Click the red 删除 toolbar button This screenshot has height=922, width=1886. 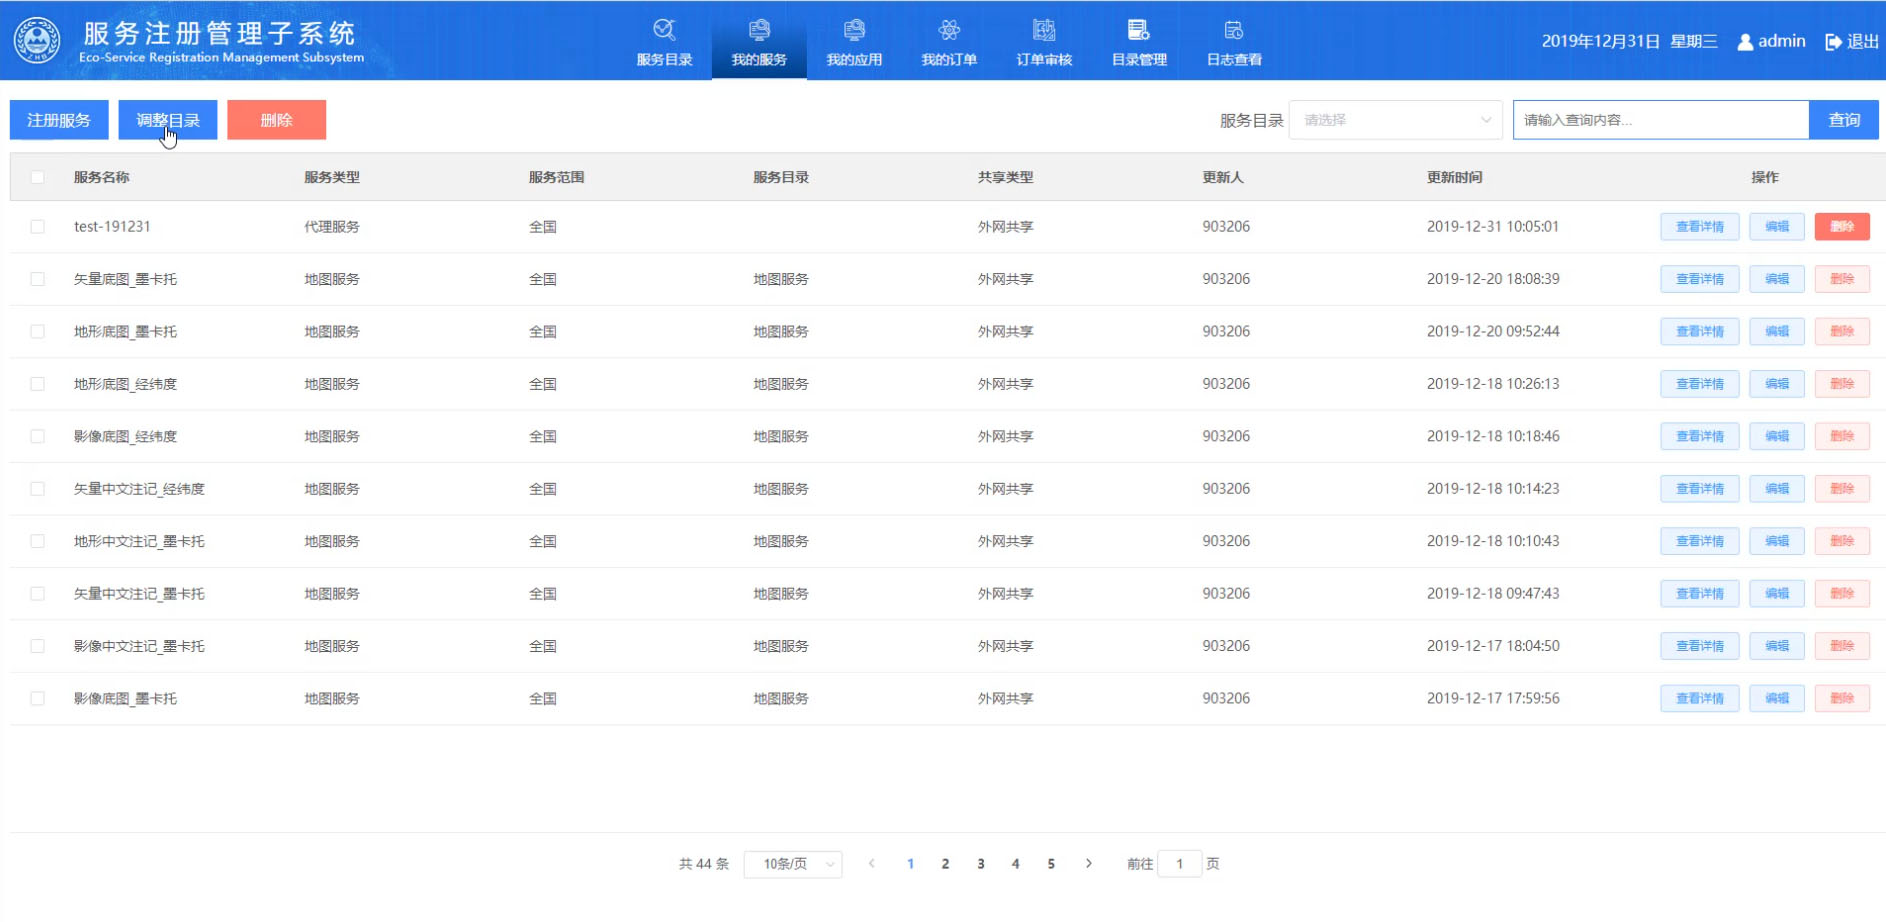tap(277, 120)
